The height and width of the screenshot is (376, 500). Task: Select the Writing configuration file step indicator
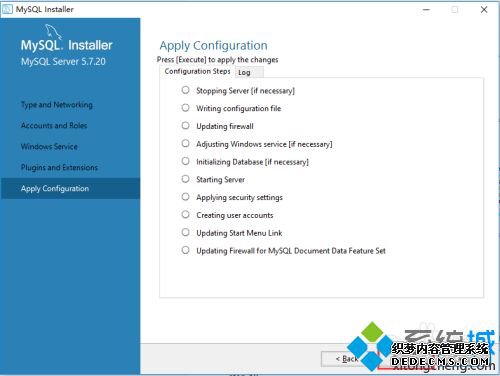185,108
